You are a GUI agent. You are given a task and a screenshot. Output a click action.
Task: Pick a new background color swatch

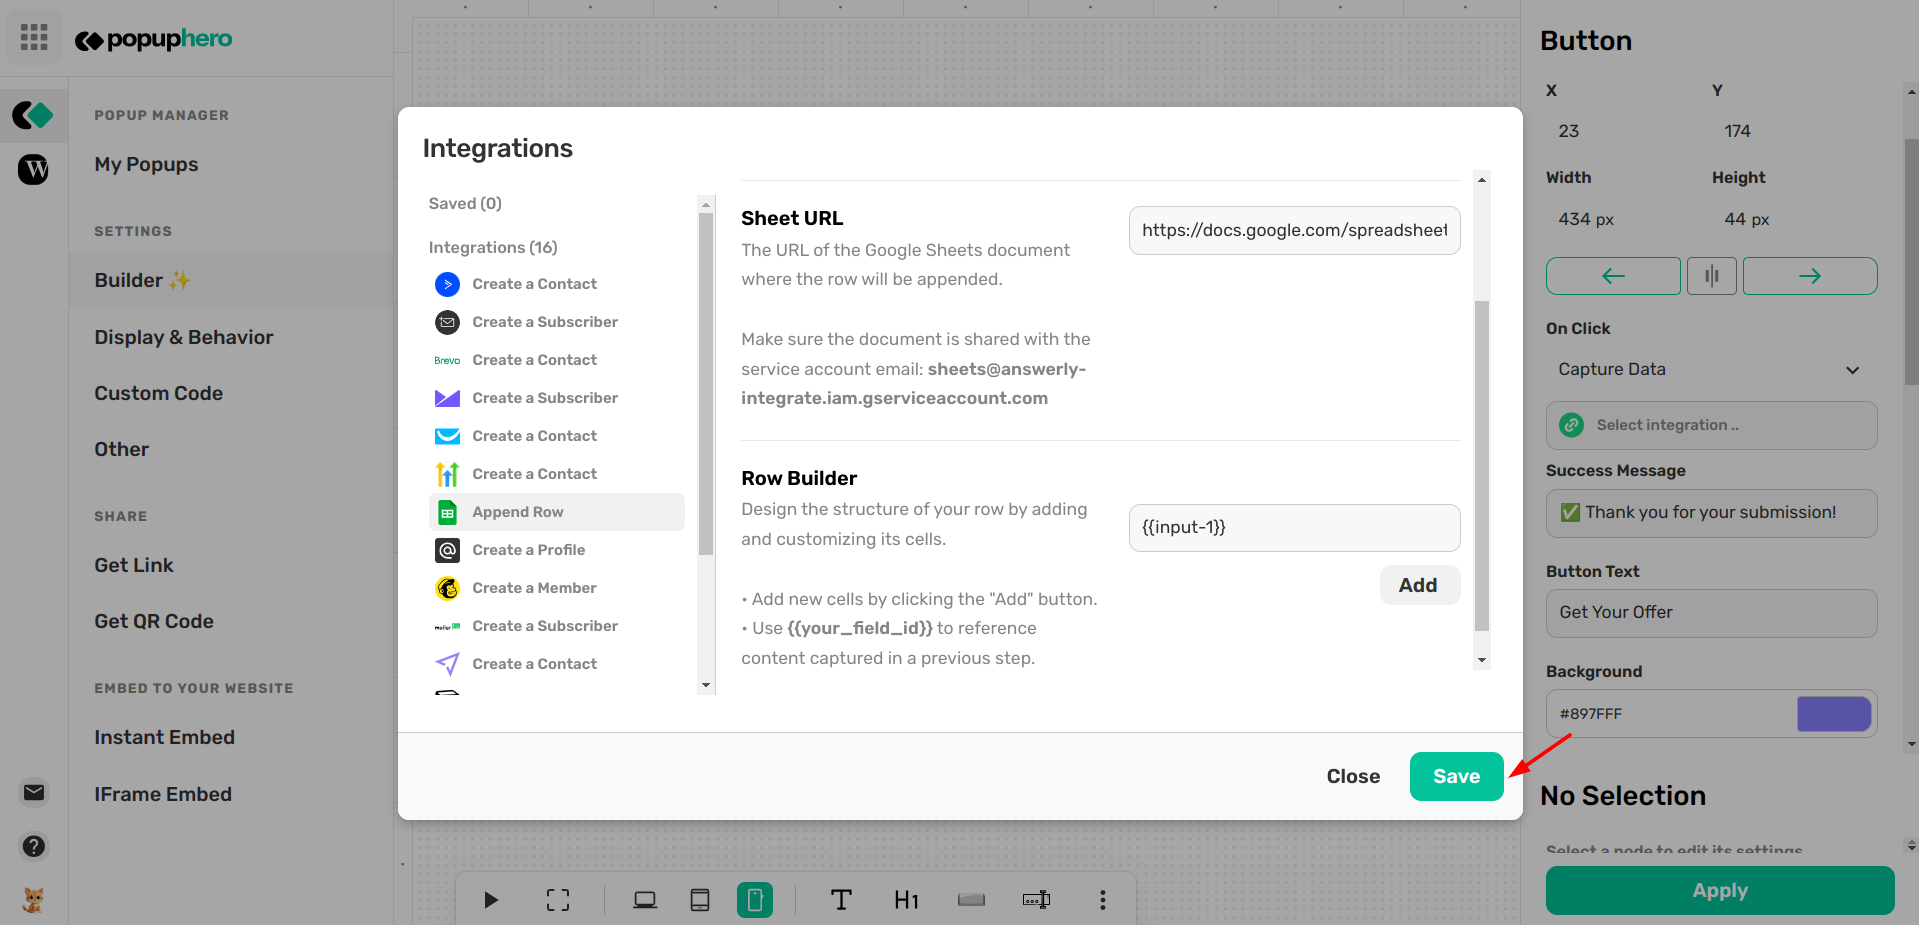point(1833,714)
